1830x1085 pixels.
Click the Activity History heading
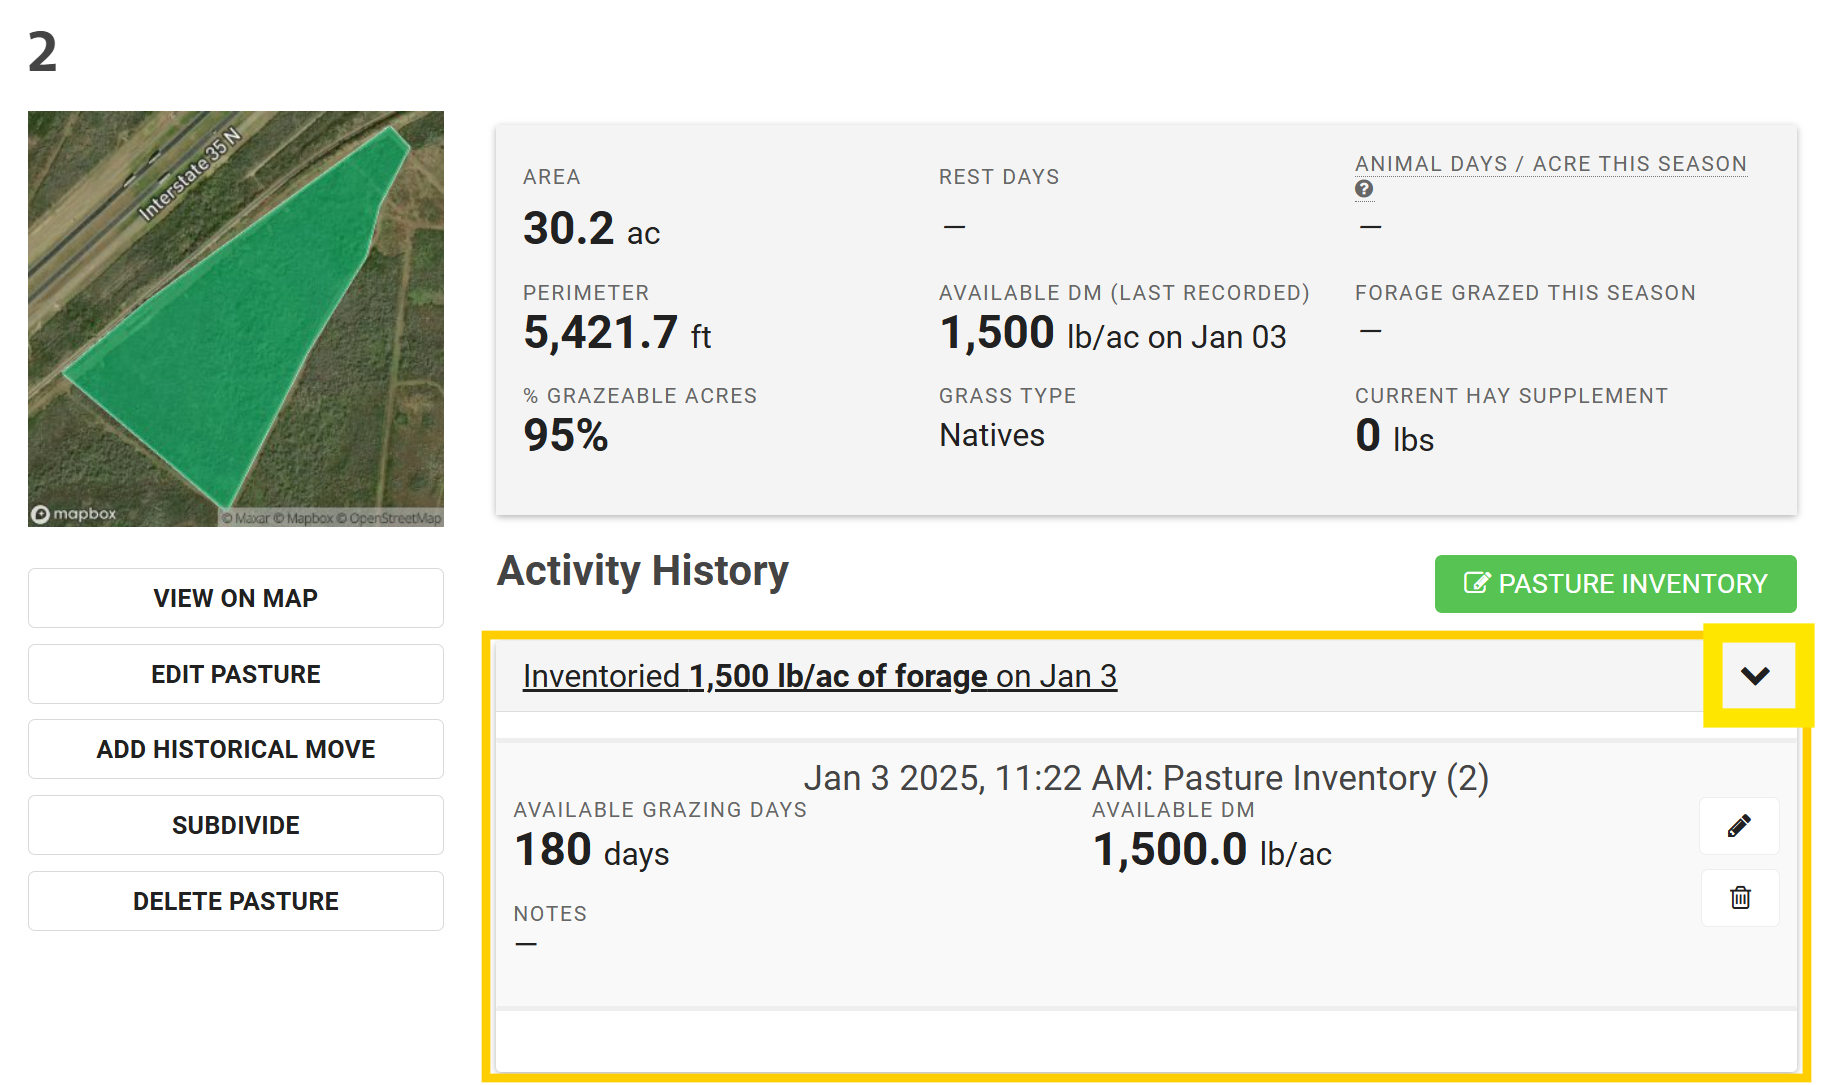point(643,571)
